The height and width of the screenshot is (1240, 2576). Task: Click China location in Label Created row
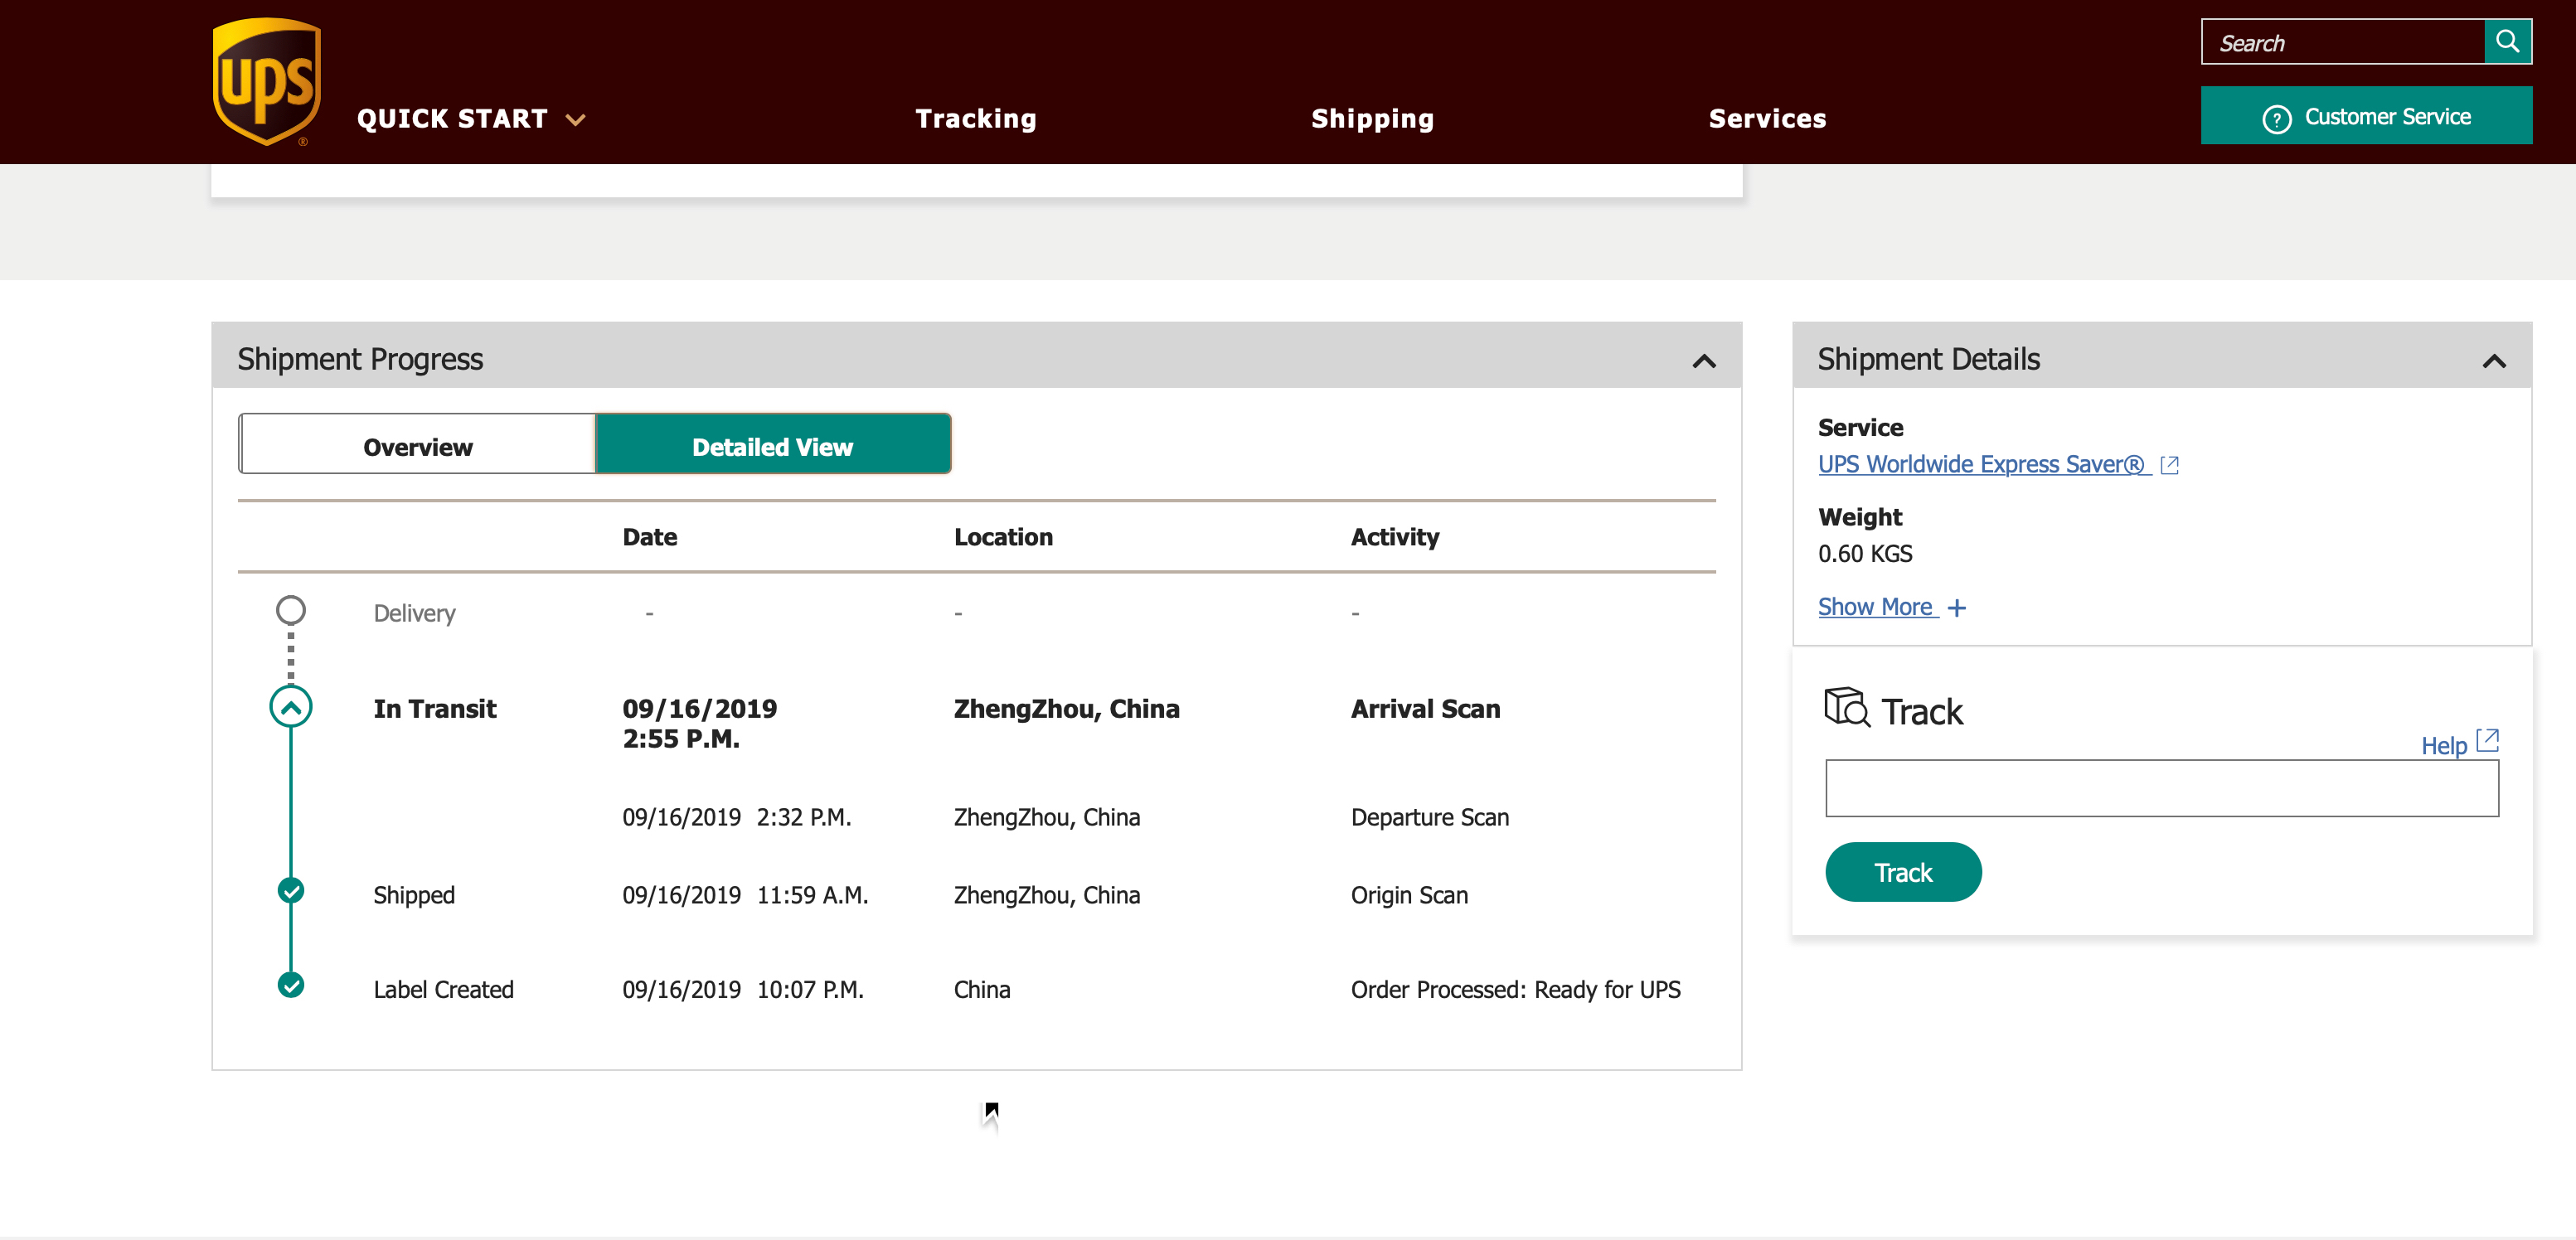point(982,989)
